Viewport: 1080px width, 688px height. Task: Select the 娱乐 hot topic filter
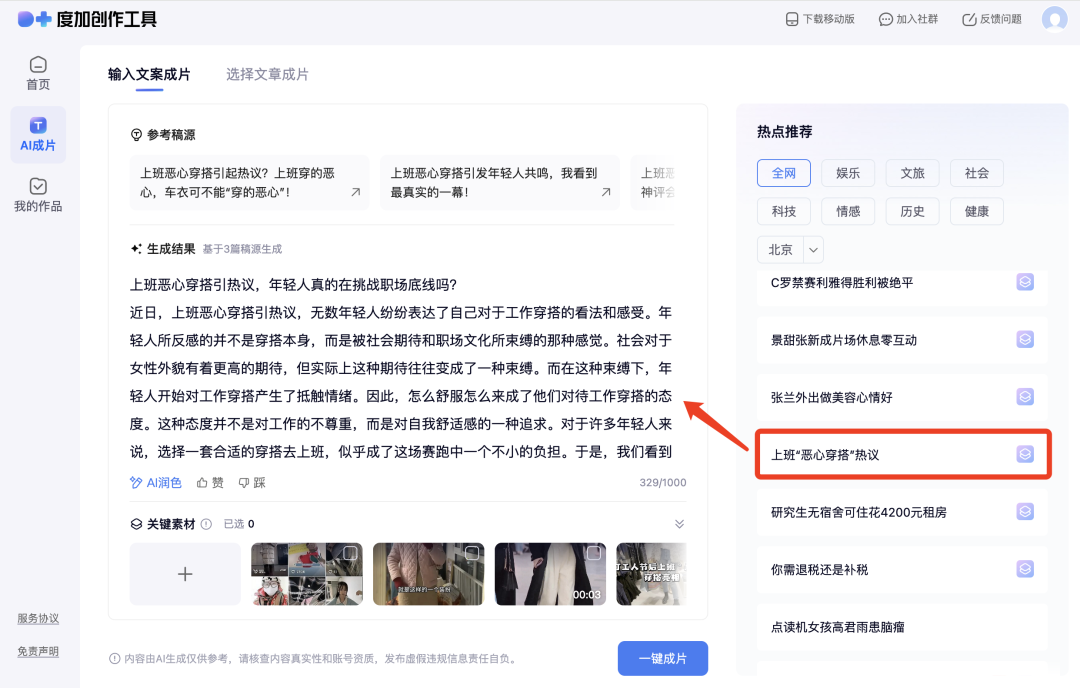[x=847, y=172]
